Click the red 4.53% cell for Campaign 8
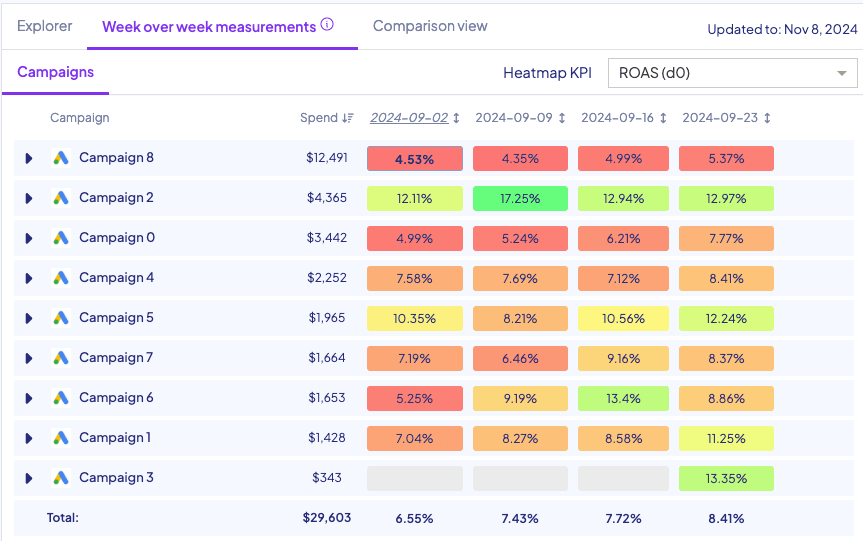 point(414,158)
